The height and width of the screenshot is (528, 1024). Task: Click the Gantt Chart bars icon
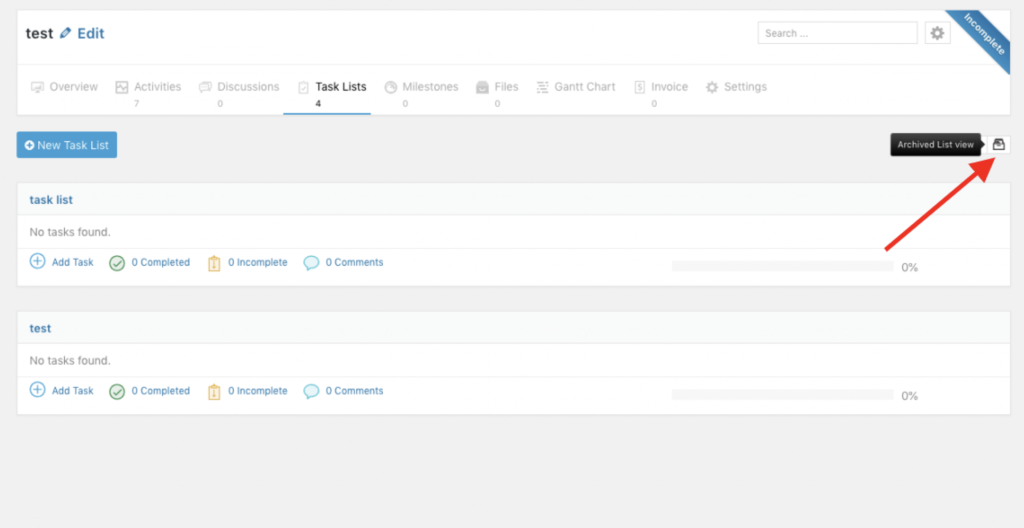(543, 87)
